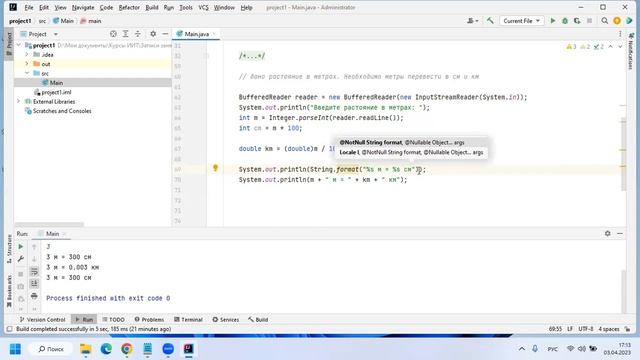Select the Main tab in Run panel
The image size is (640, 360).
pyautogui.click(x=52, y=233)
